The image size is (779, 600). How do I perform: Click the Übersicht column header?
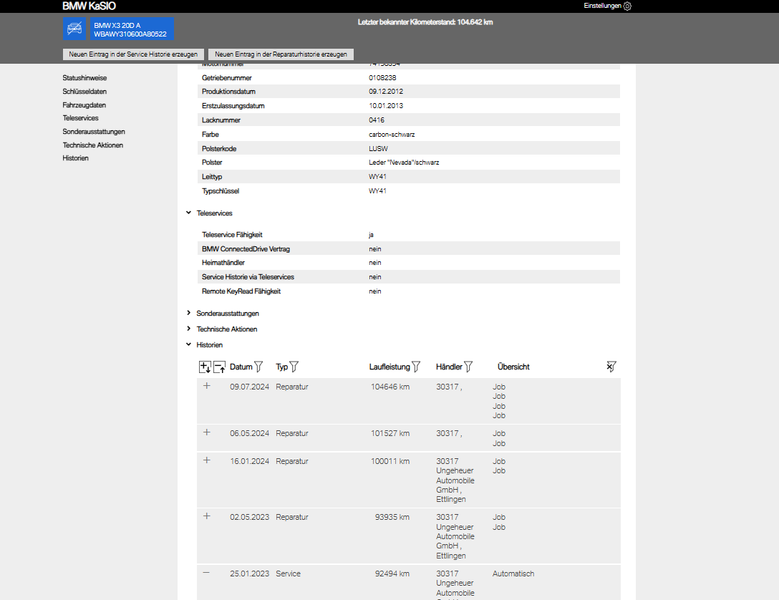click(x=513, y=367)
